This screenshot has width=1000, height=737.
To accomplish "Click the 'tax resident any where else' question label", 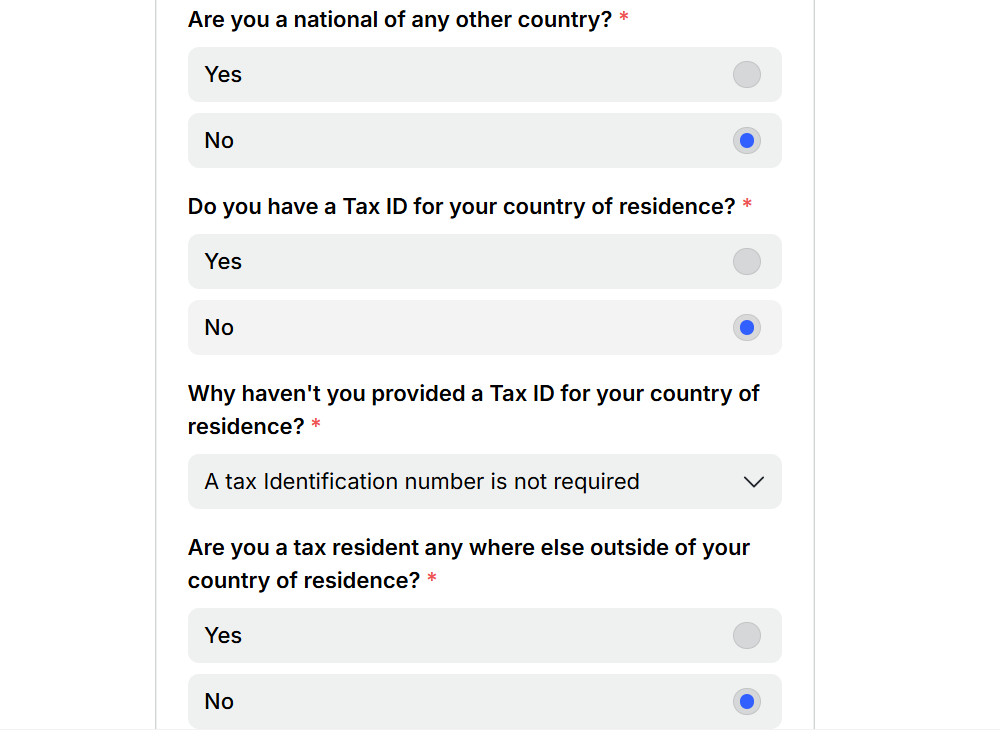I will (x=468, y=548).
